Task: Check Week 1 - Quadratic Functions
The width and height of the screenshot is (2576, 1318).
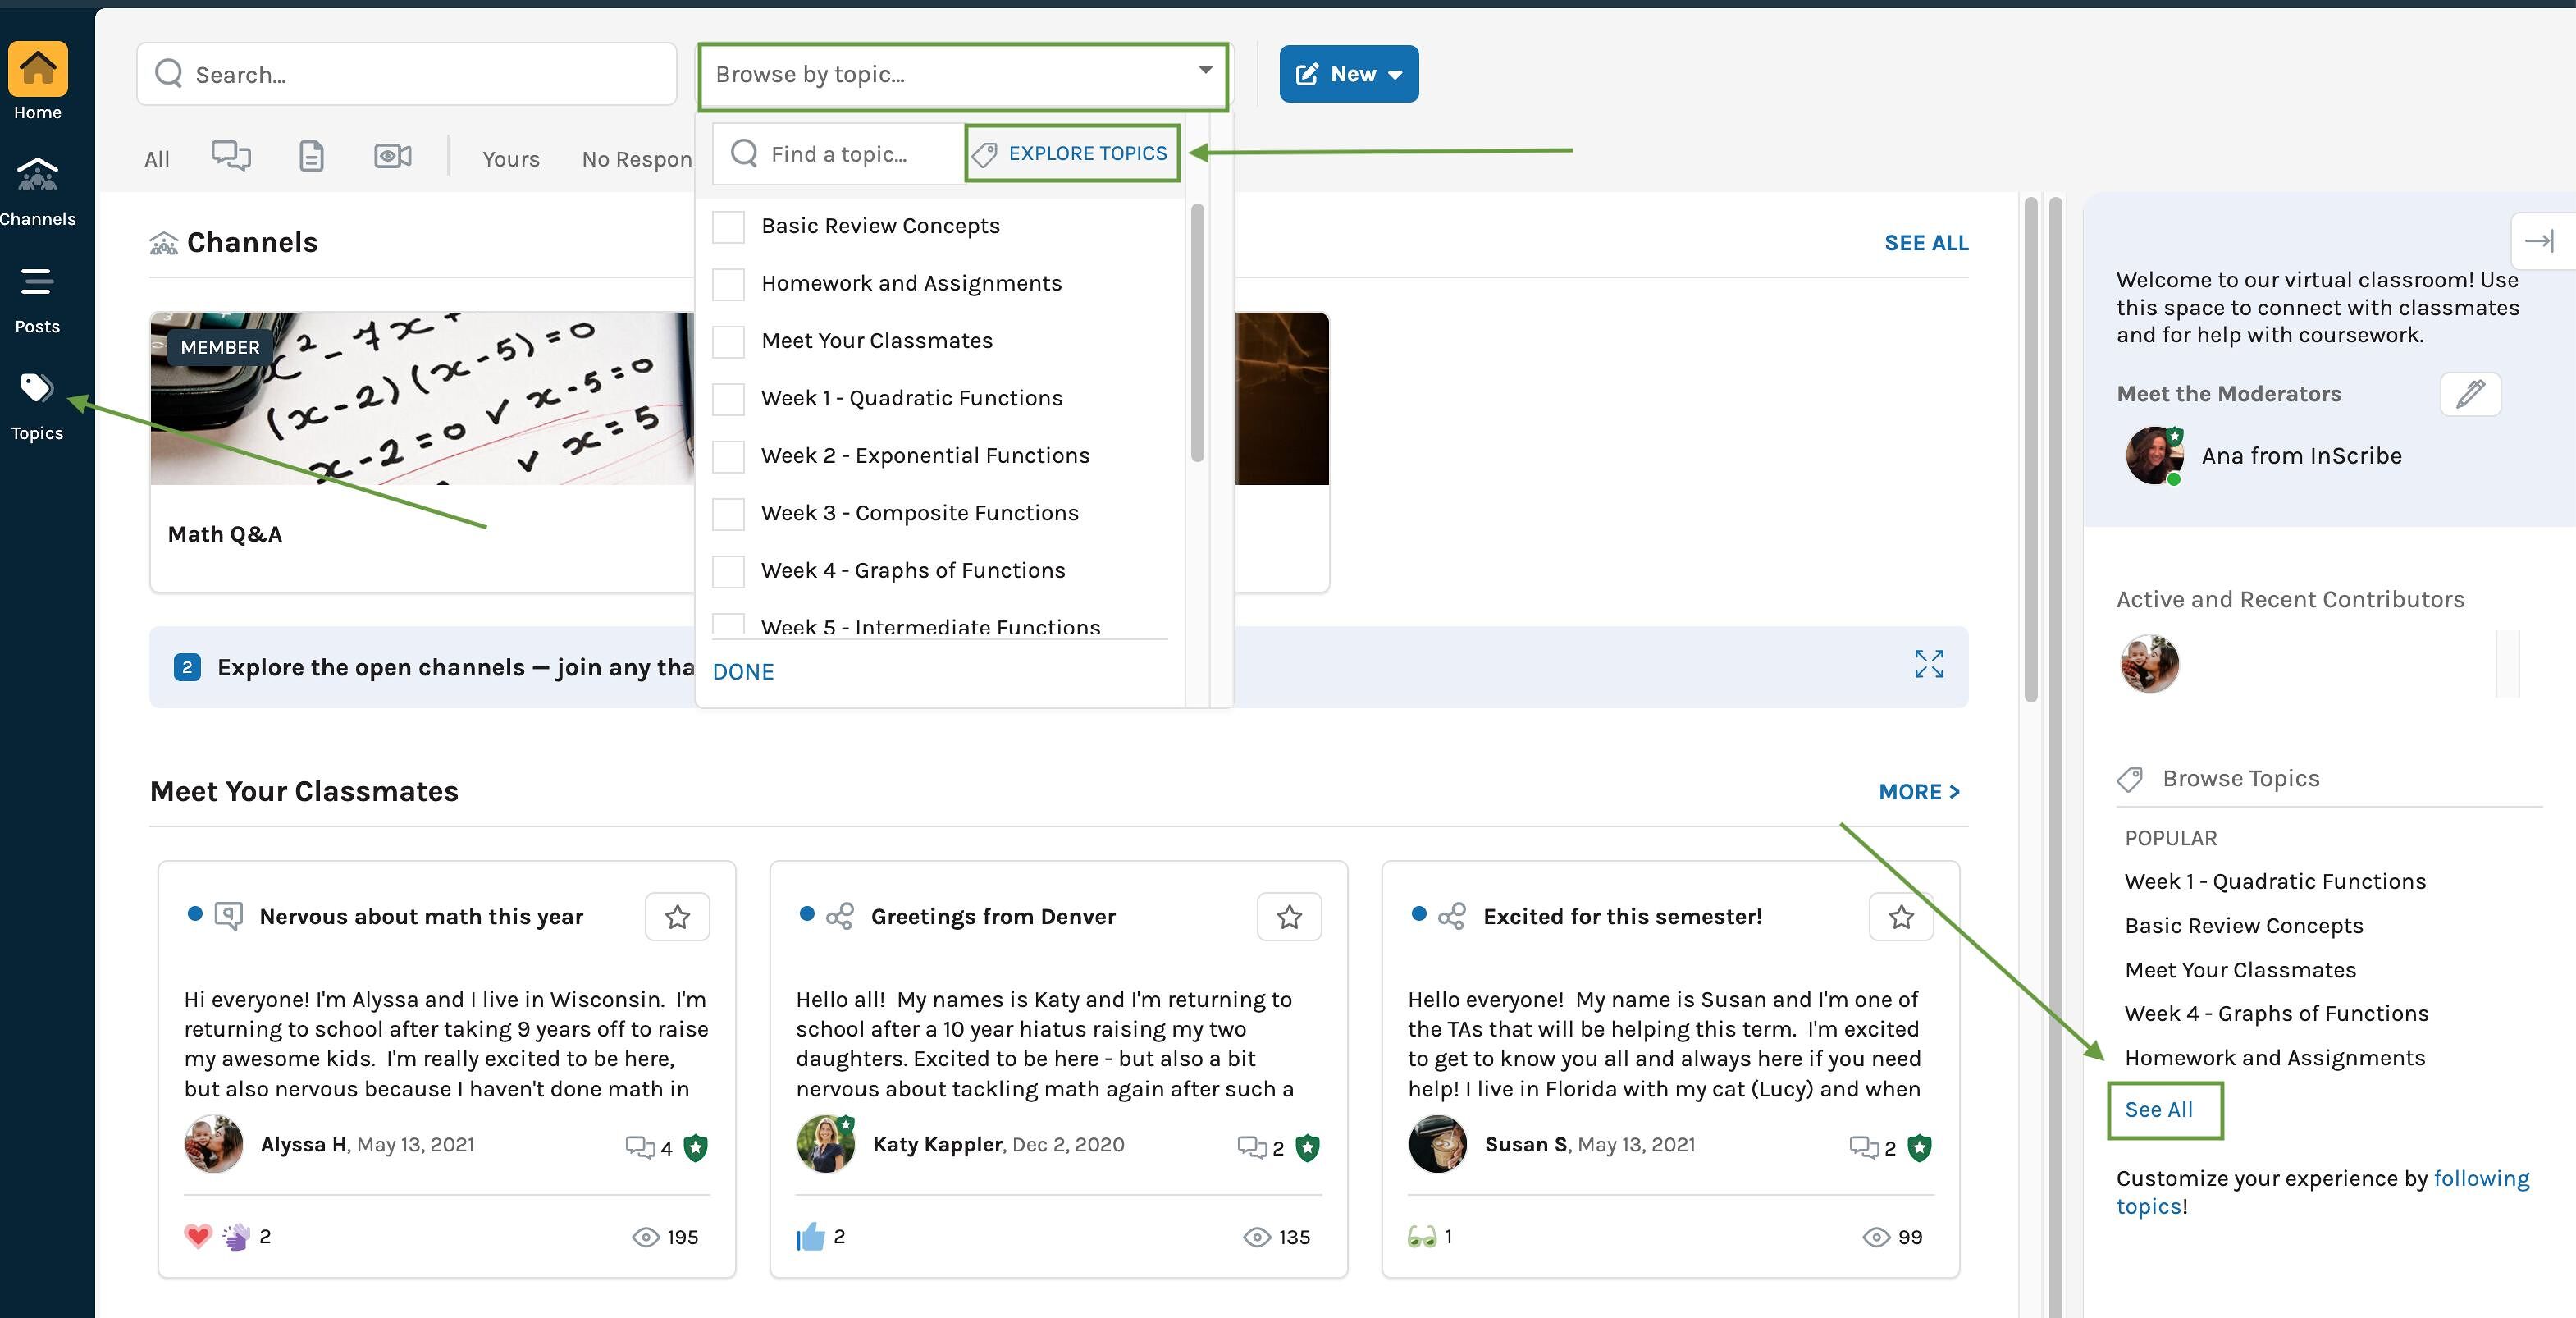Action: tap(728, 399)
